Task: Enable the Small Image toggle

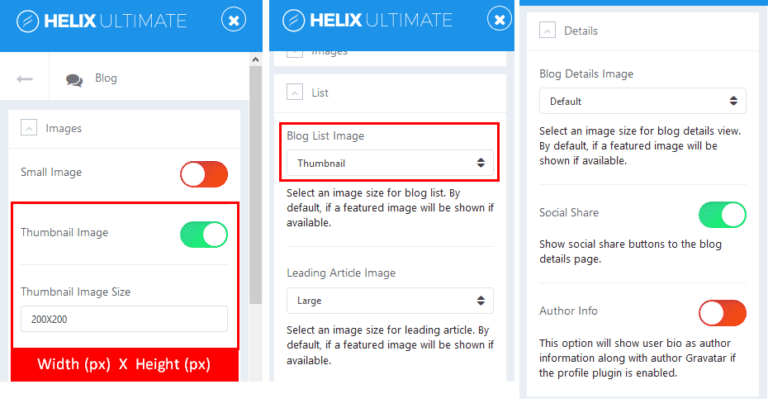Action: 204,174
